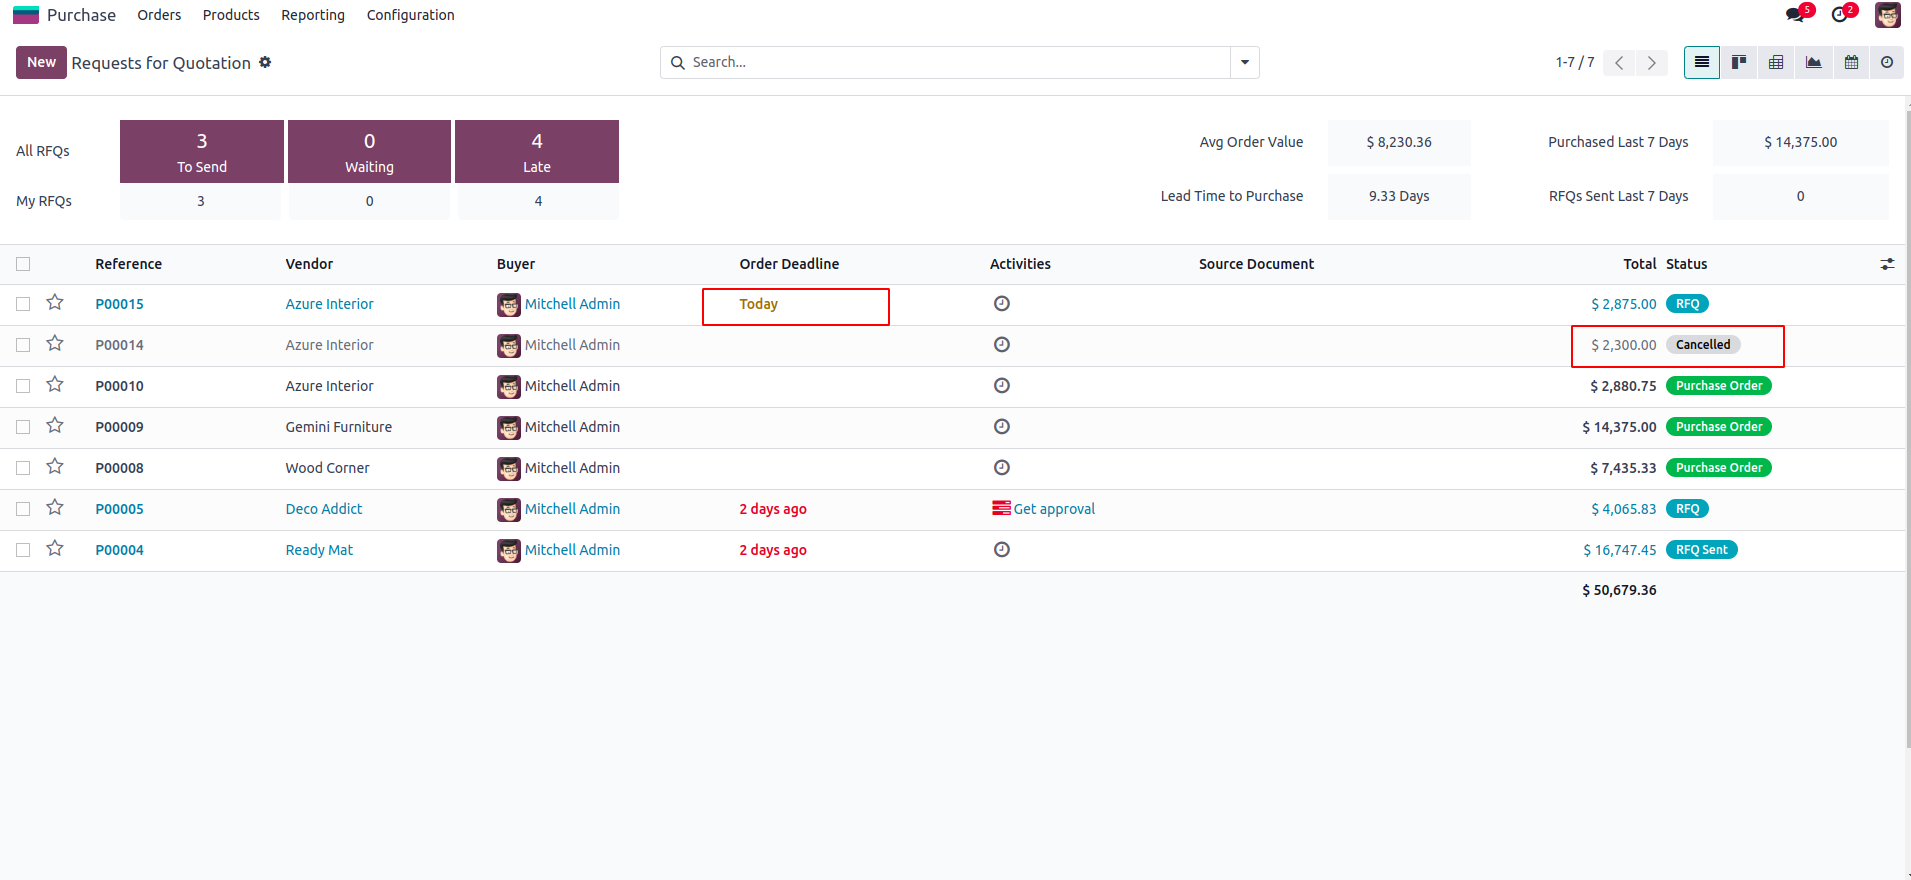Switch to Kanban view
The image size is (1911, 880).
click(1739, 62)
